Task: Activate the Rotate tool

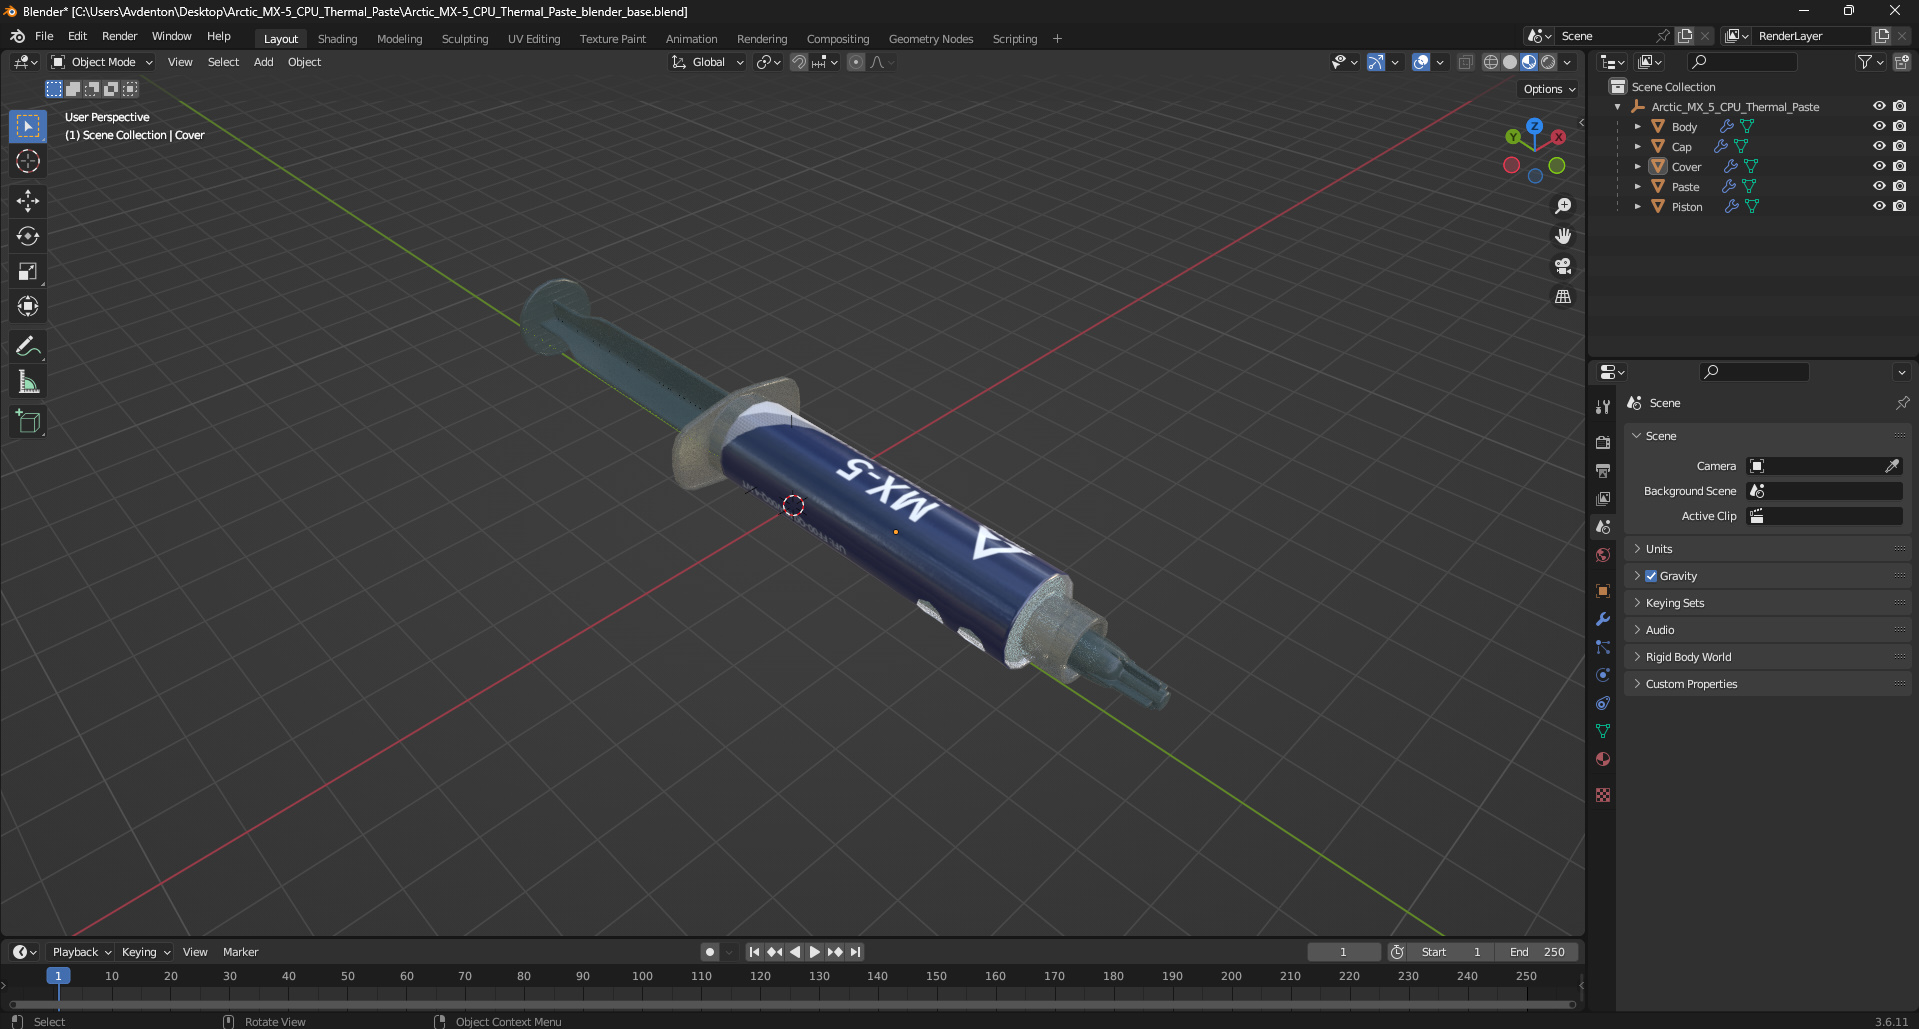Action: point(28,236)
